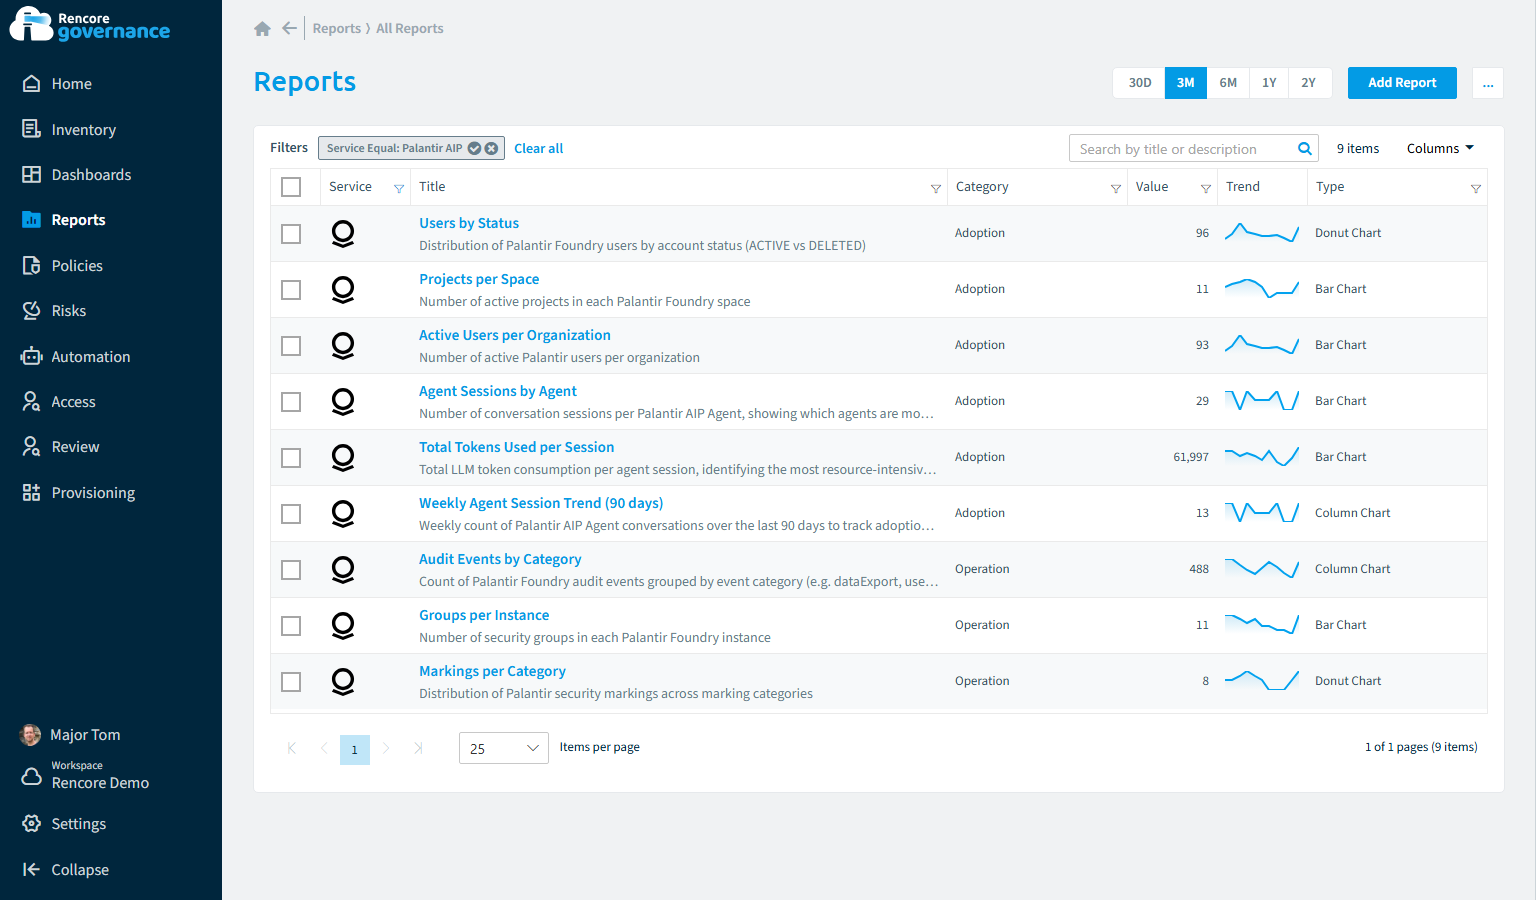The image size is (1536, 900).
Task: Open the Columns dropdown
Action: (x=1440, y=148)
